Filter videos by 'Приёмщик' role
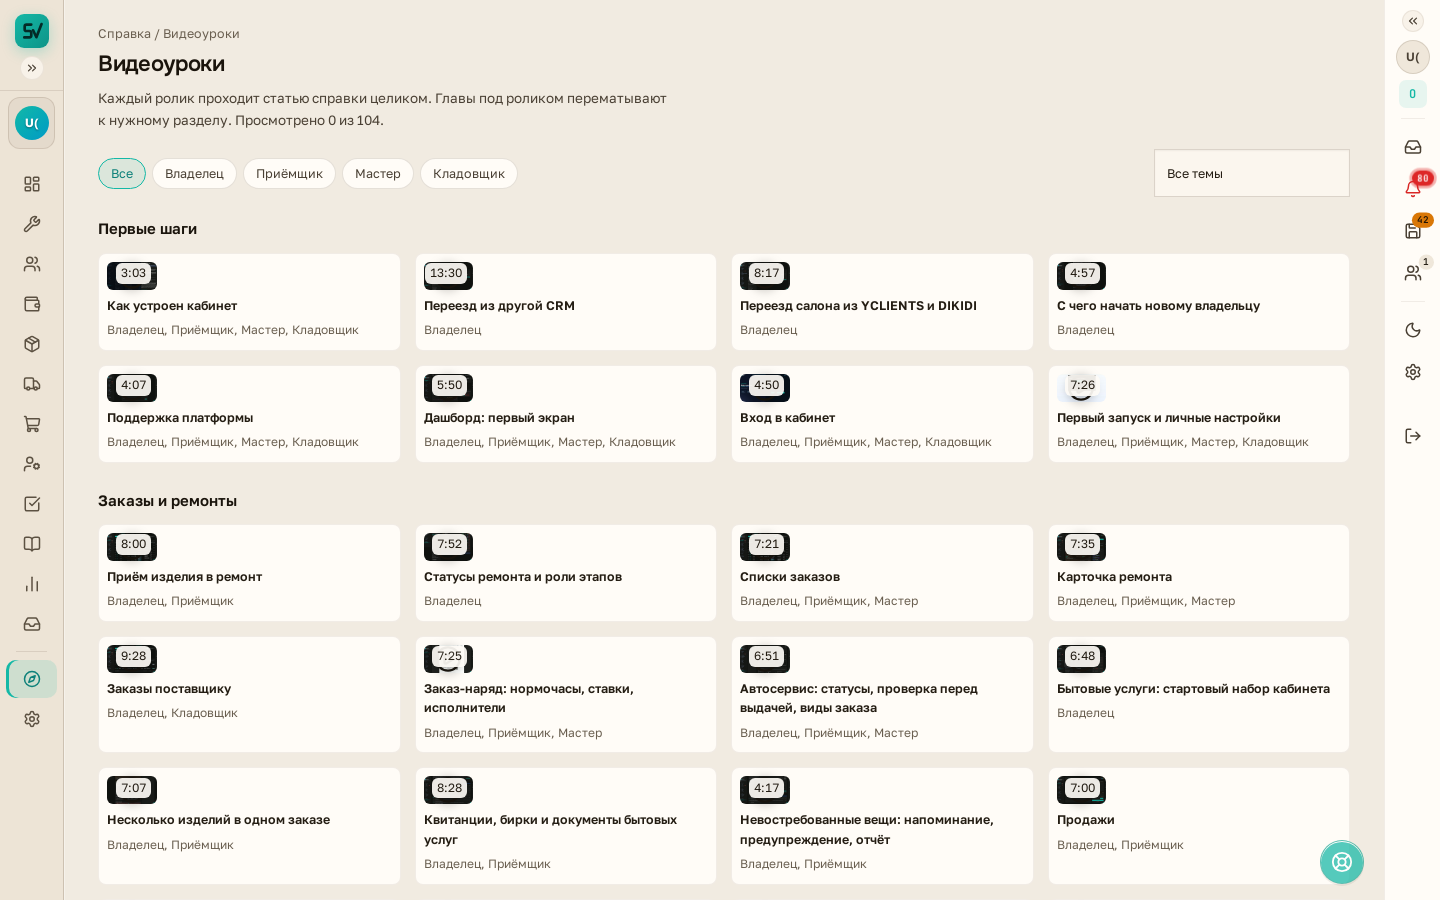Viewport: 1440px width, 900px height. click(x=289, y=173)
